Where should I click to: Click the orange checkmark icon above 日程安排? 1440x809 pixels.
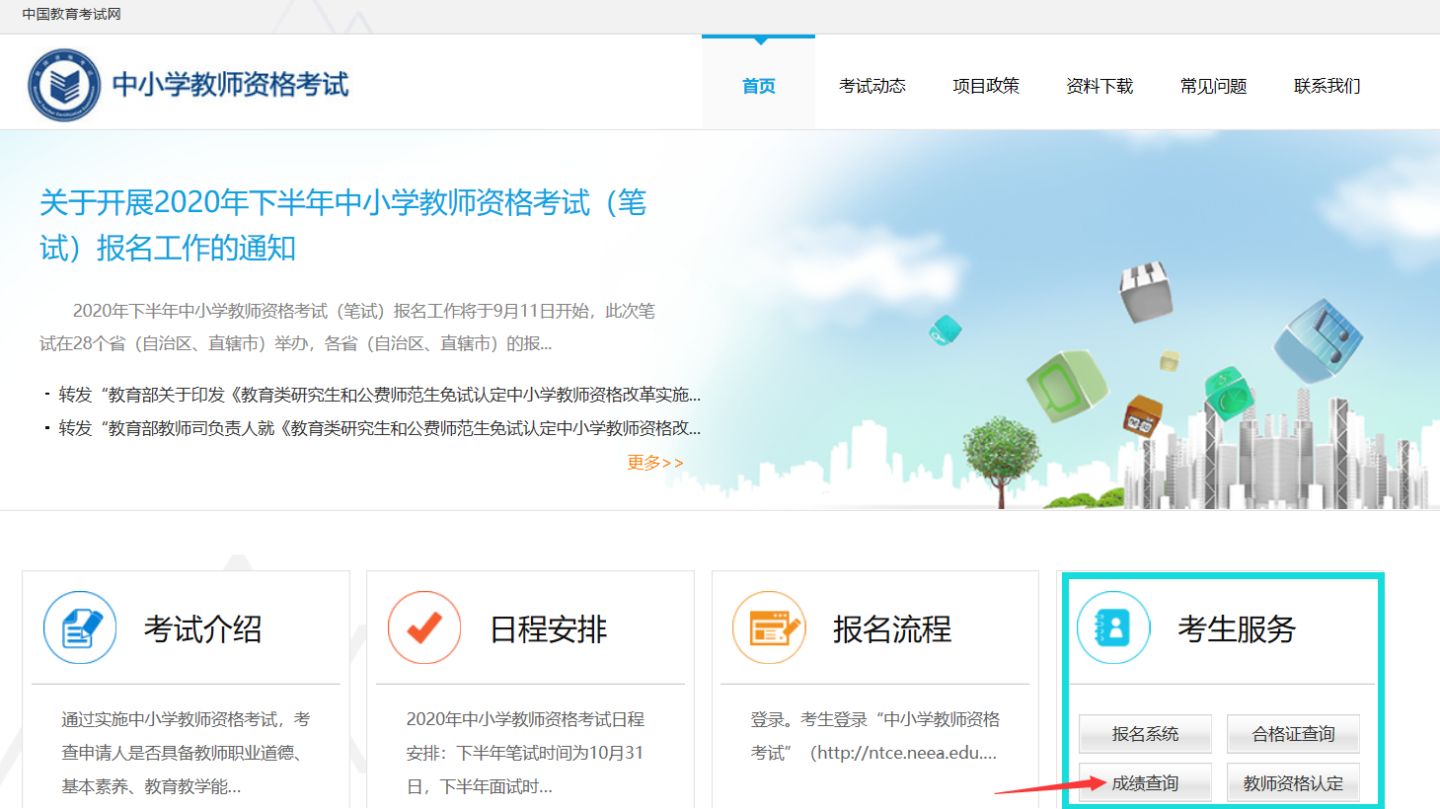click(426, 627)
